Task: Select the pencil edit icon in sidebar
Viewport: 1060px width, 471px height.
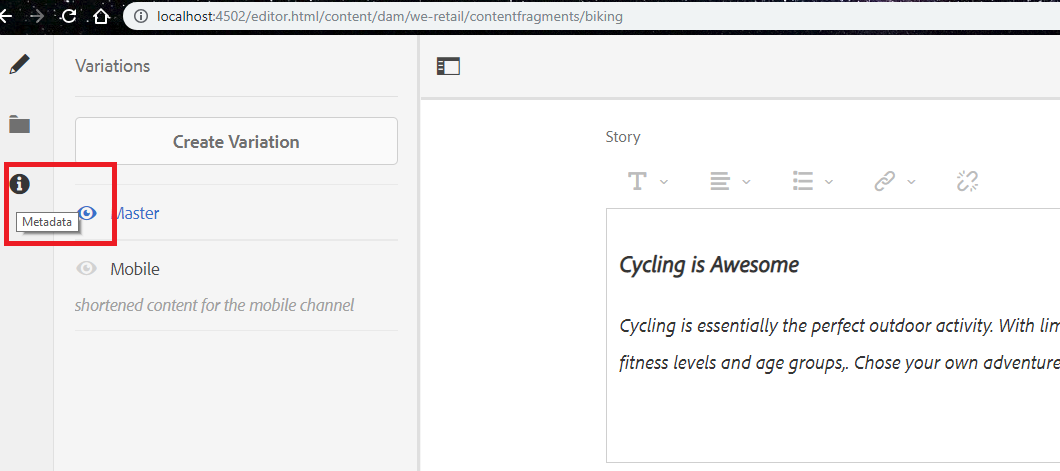Action: (x=20, y=65)
